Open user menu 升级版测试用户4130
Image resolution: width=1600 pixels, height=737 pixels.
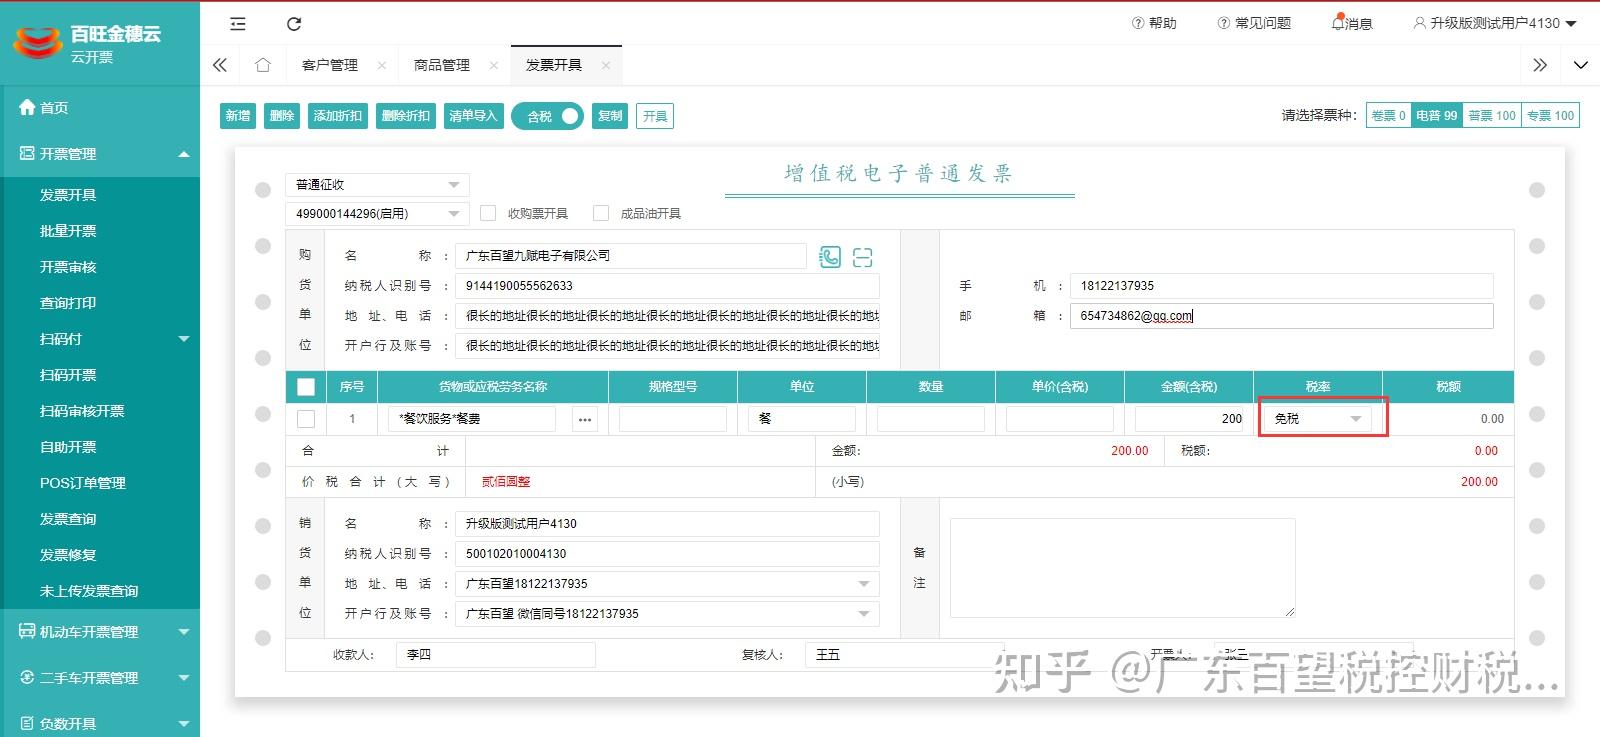(x=1494, y=23)
